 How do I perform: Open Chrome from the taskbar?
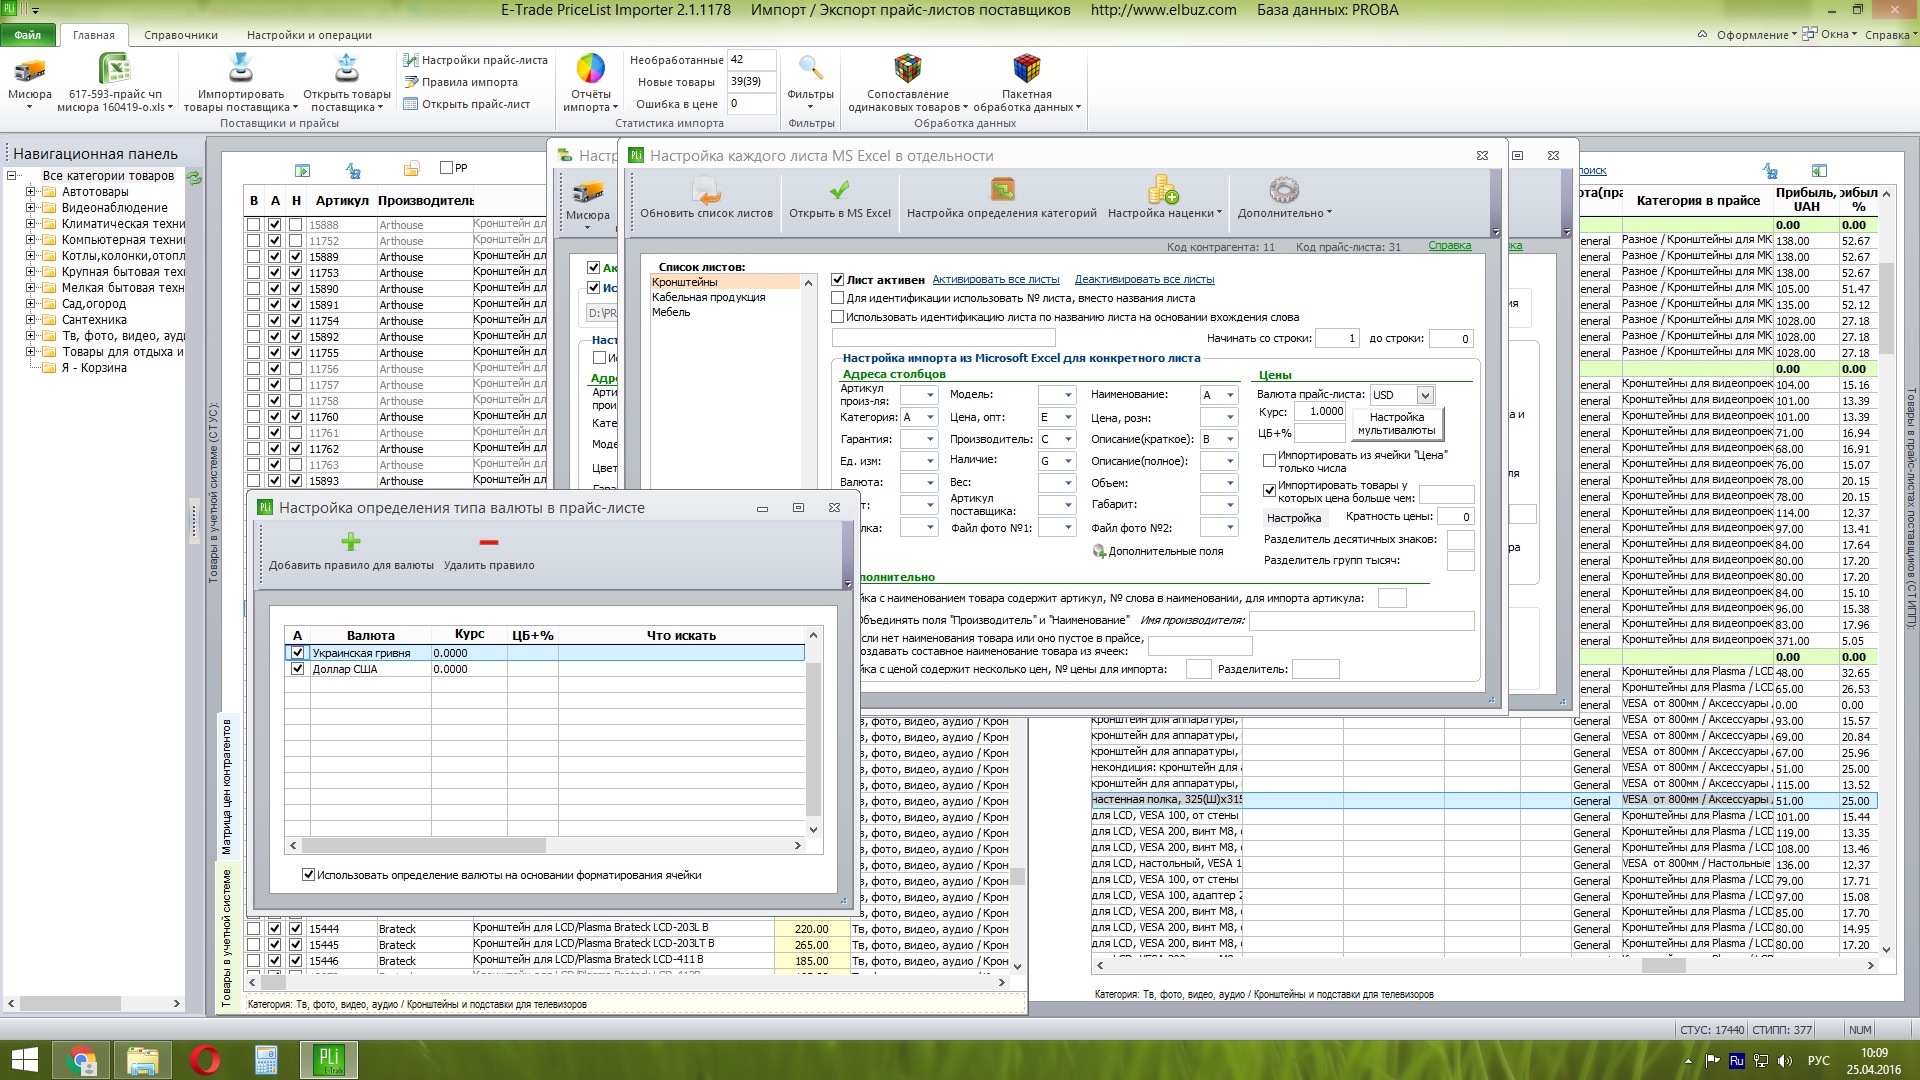[82, 1060]
